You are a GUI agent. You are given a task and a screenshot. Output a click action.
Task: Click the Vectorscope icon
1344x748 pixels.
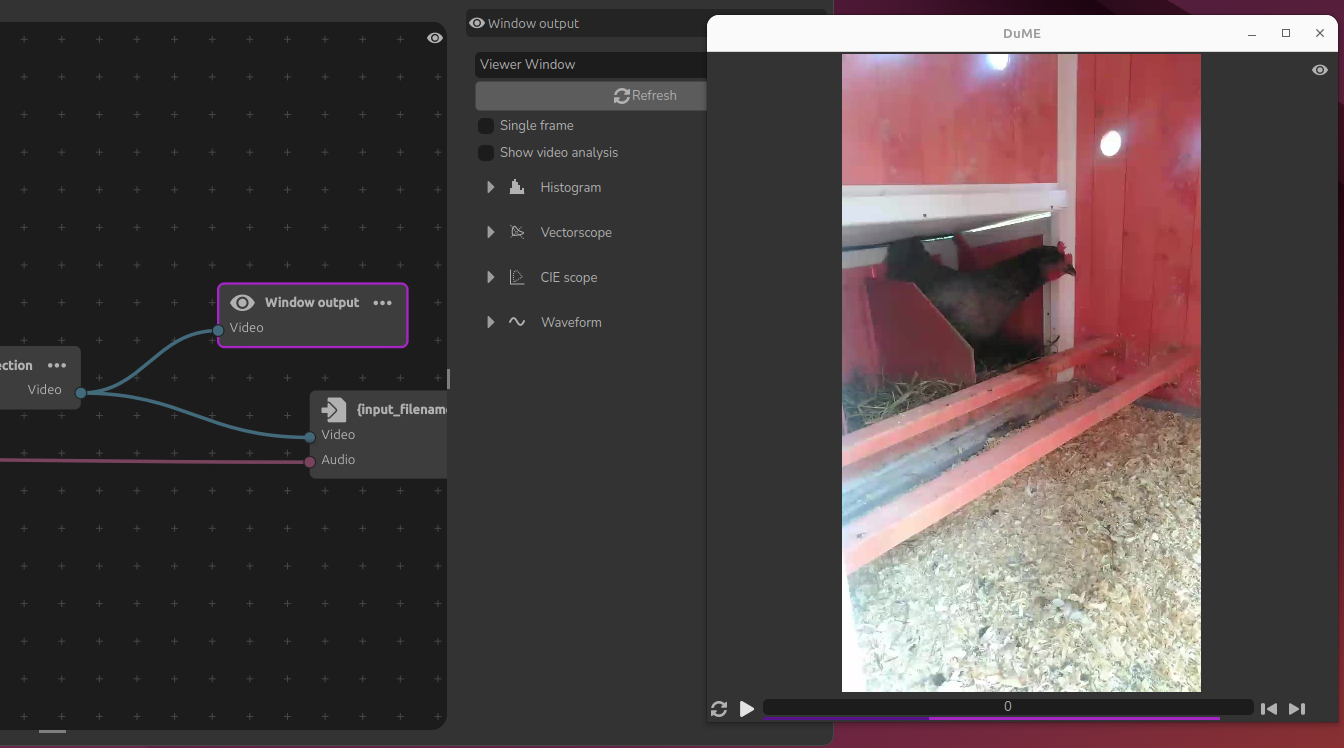click(517, 232)
